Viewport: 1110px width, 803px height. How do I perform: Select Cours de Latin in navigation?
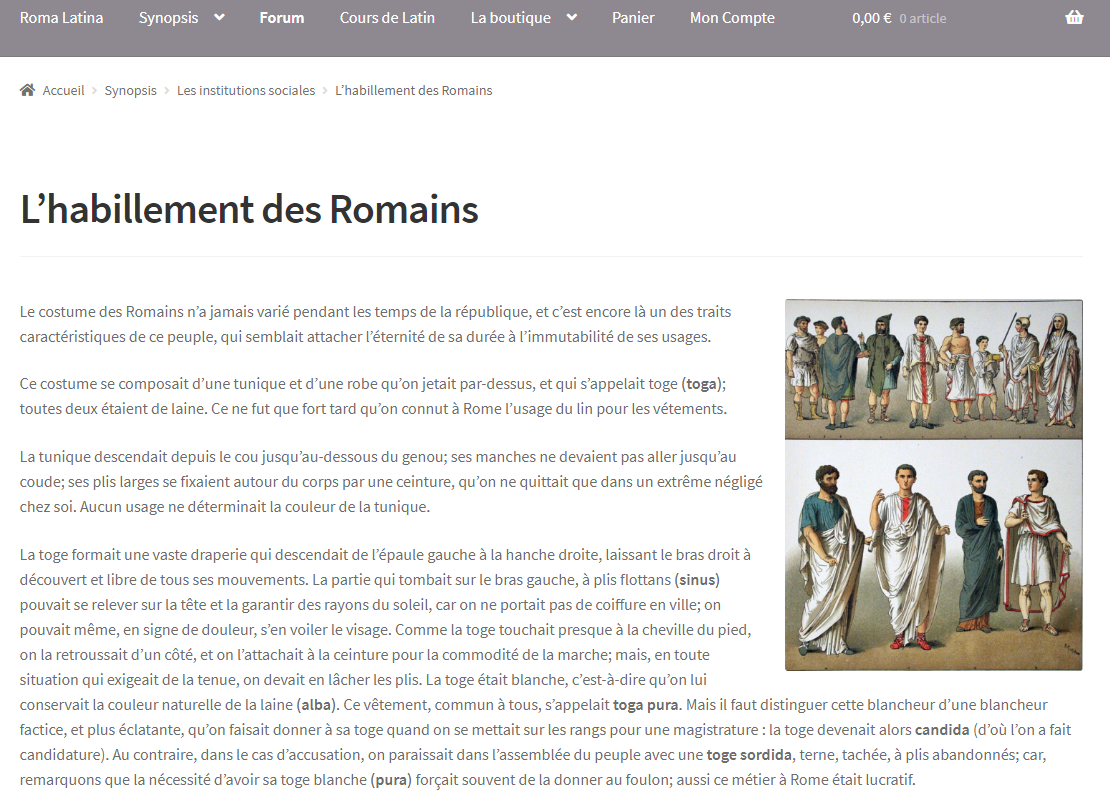tap(387, 17)
